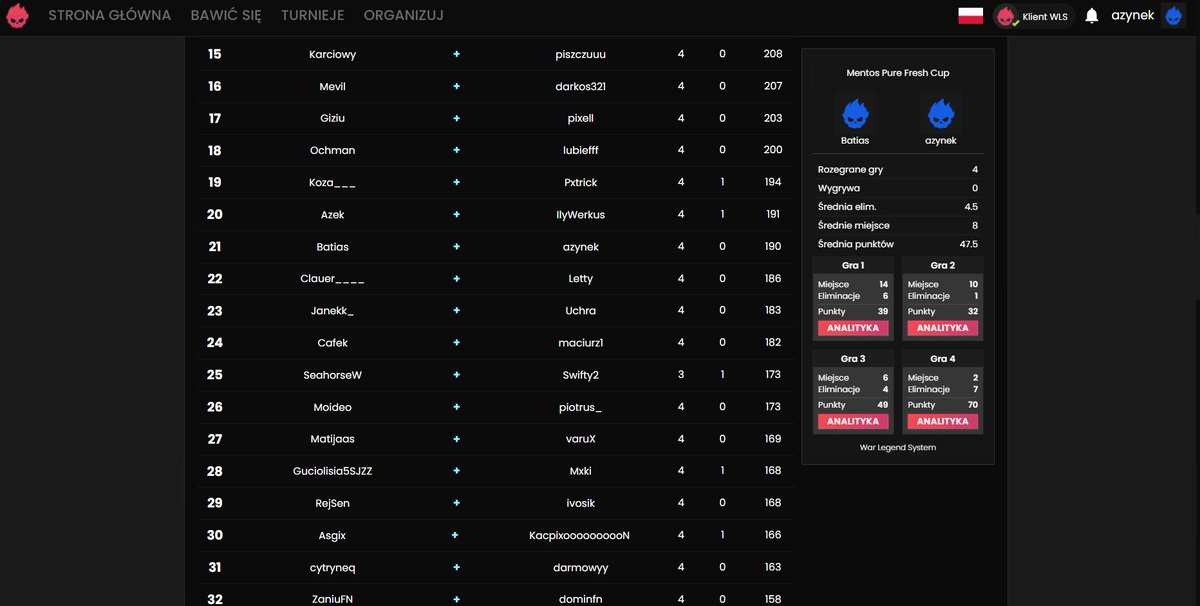Click the plus icon in Janekk_ row
This screenshot has height=606, width=1200.
[x=456, y=311]
